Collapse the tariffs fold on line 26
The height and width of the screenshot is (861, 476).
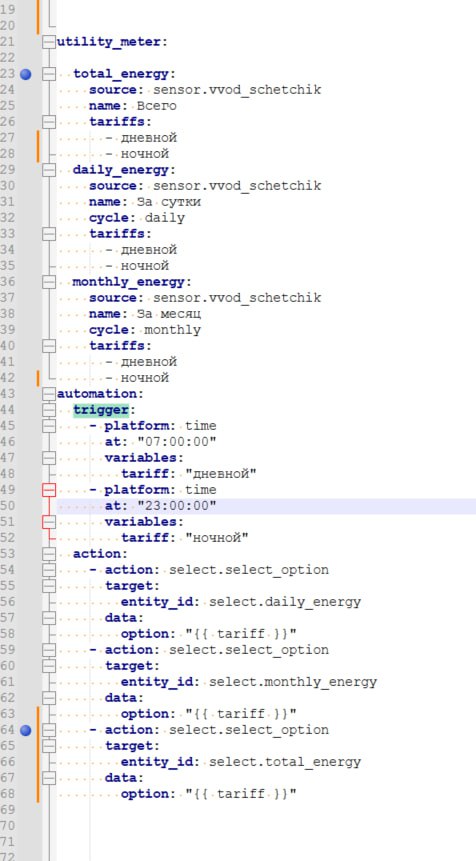tap(49, 122)
